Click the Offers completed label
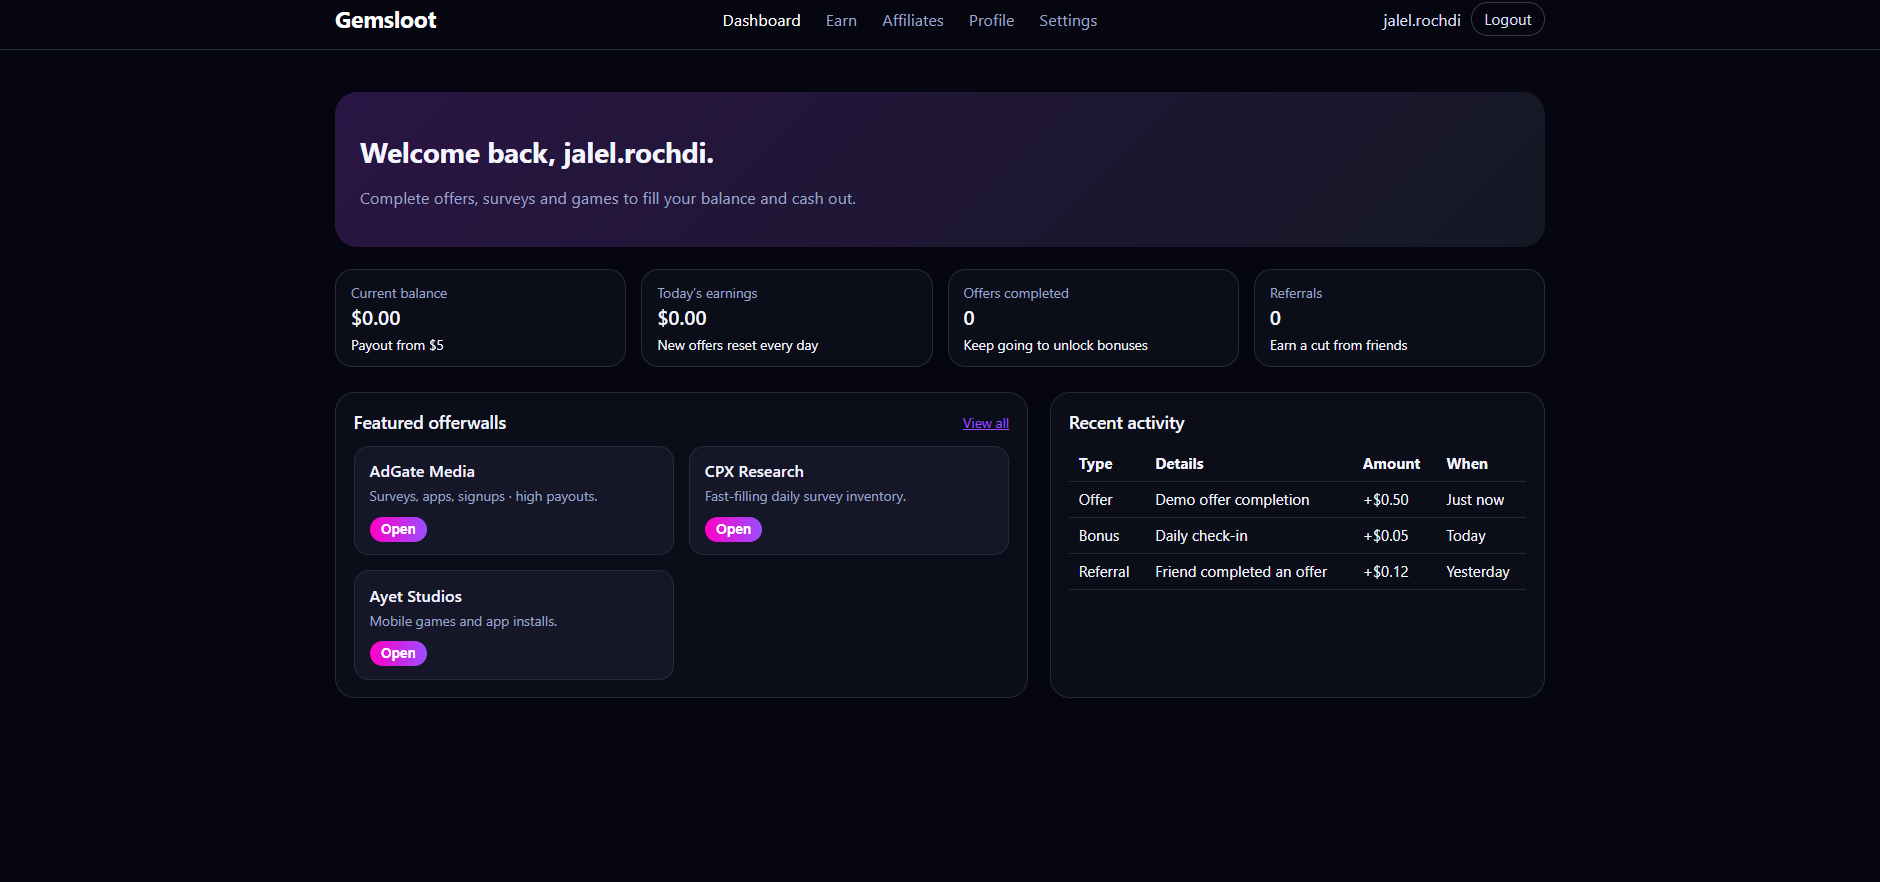The height and width of the screenshot is (882, 1880). coord(1016,293)
